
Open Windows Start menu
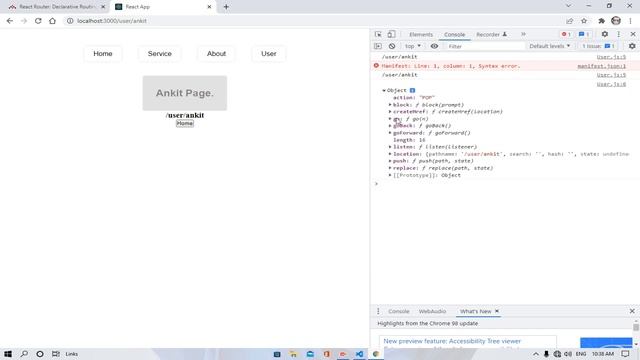[x=8, y=354]
